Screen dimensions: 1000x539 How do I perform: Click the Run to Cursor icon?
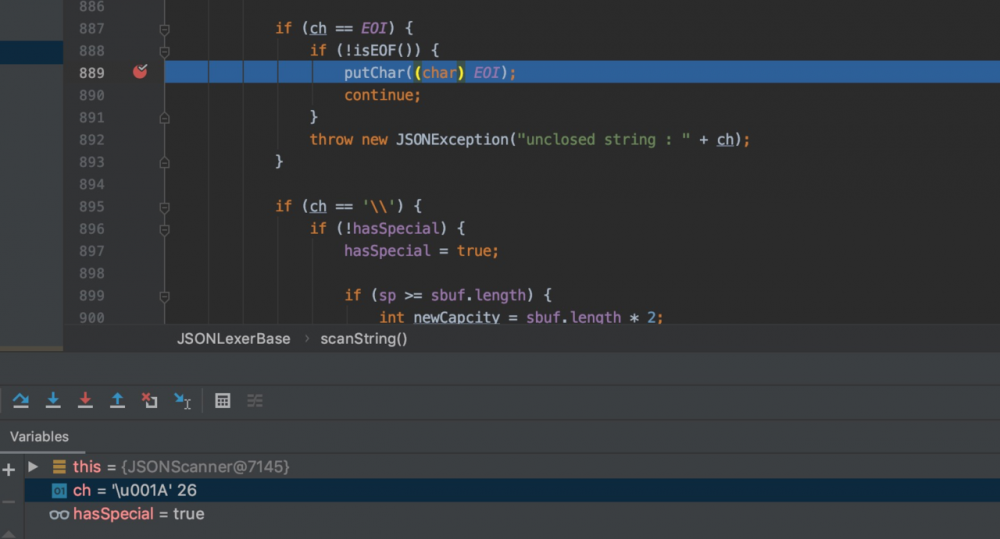pos(182,401)
